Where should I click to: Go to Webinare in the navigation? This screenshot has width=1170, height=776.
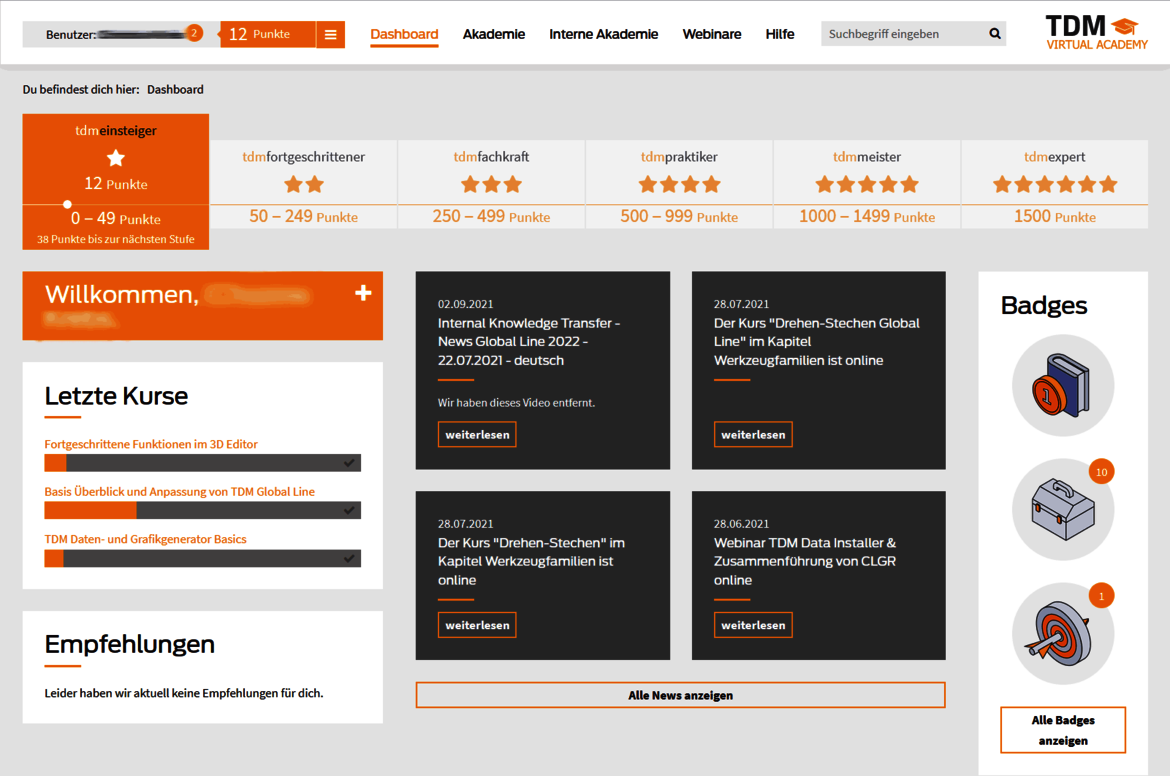click(x=711, y=34)
